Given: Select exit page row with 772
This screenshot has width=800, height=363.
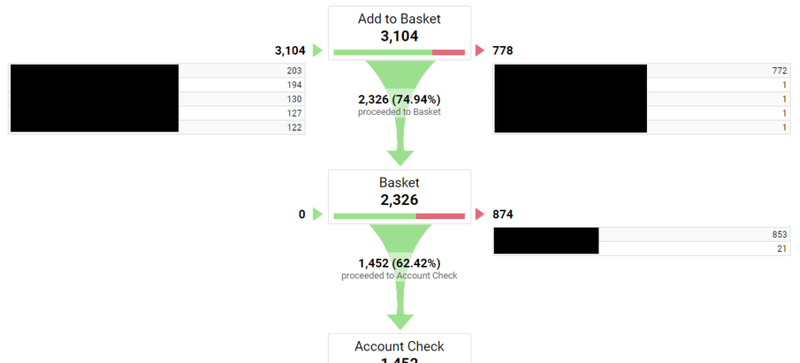Looking at the screenshot, I should click(x=641, y=70).
